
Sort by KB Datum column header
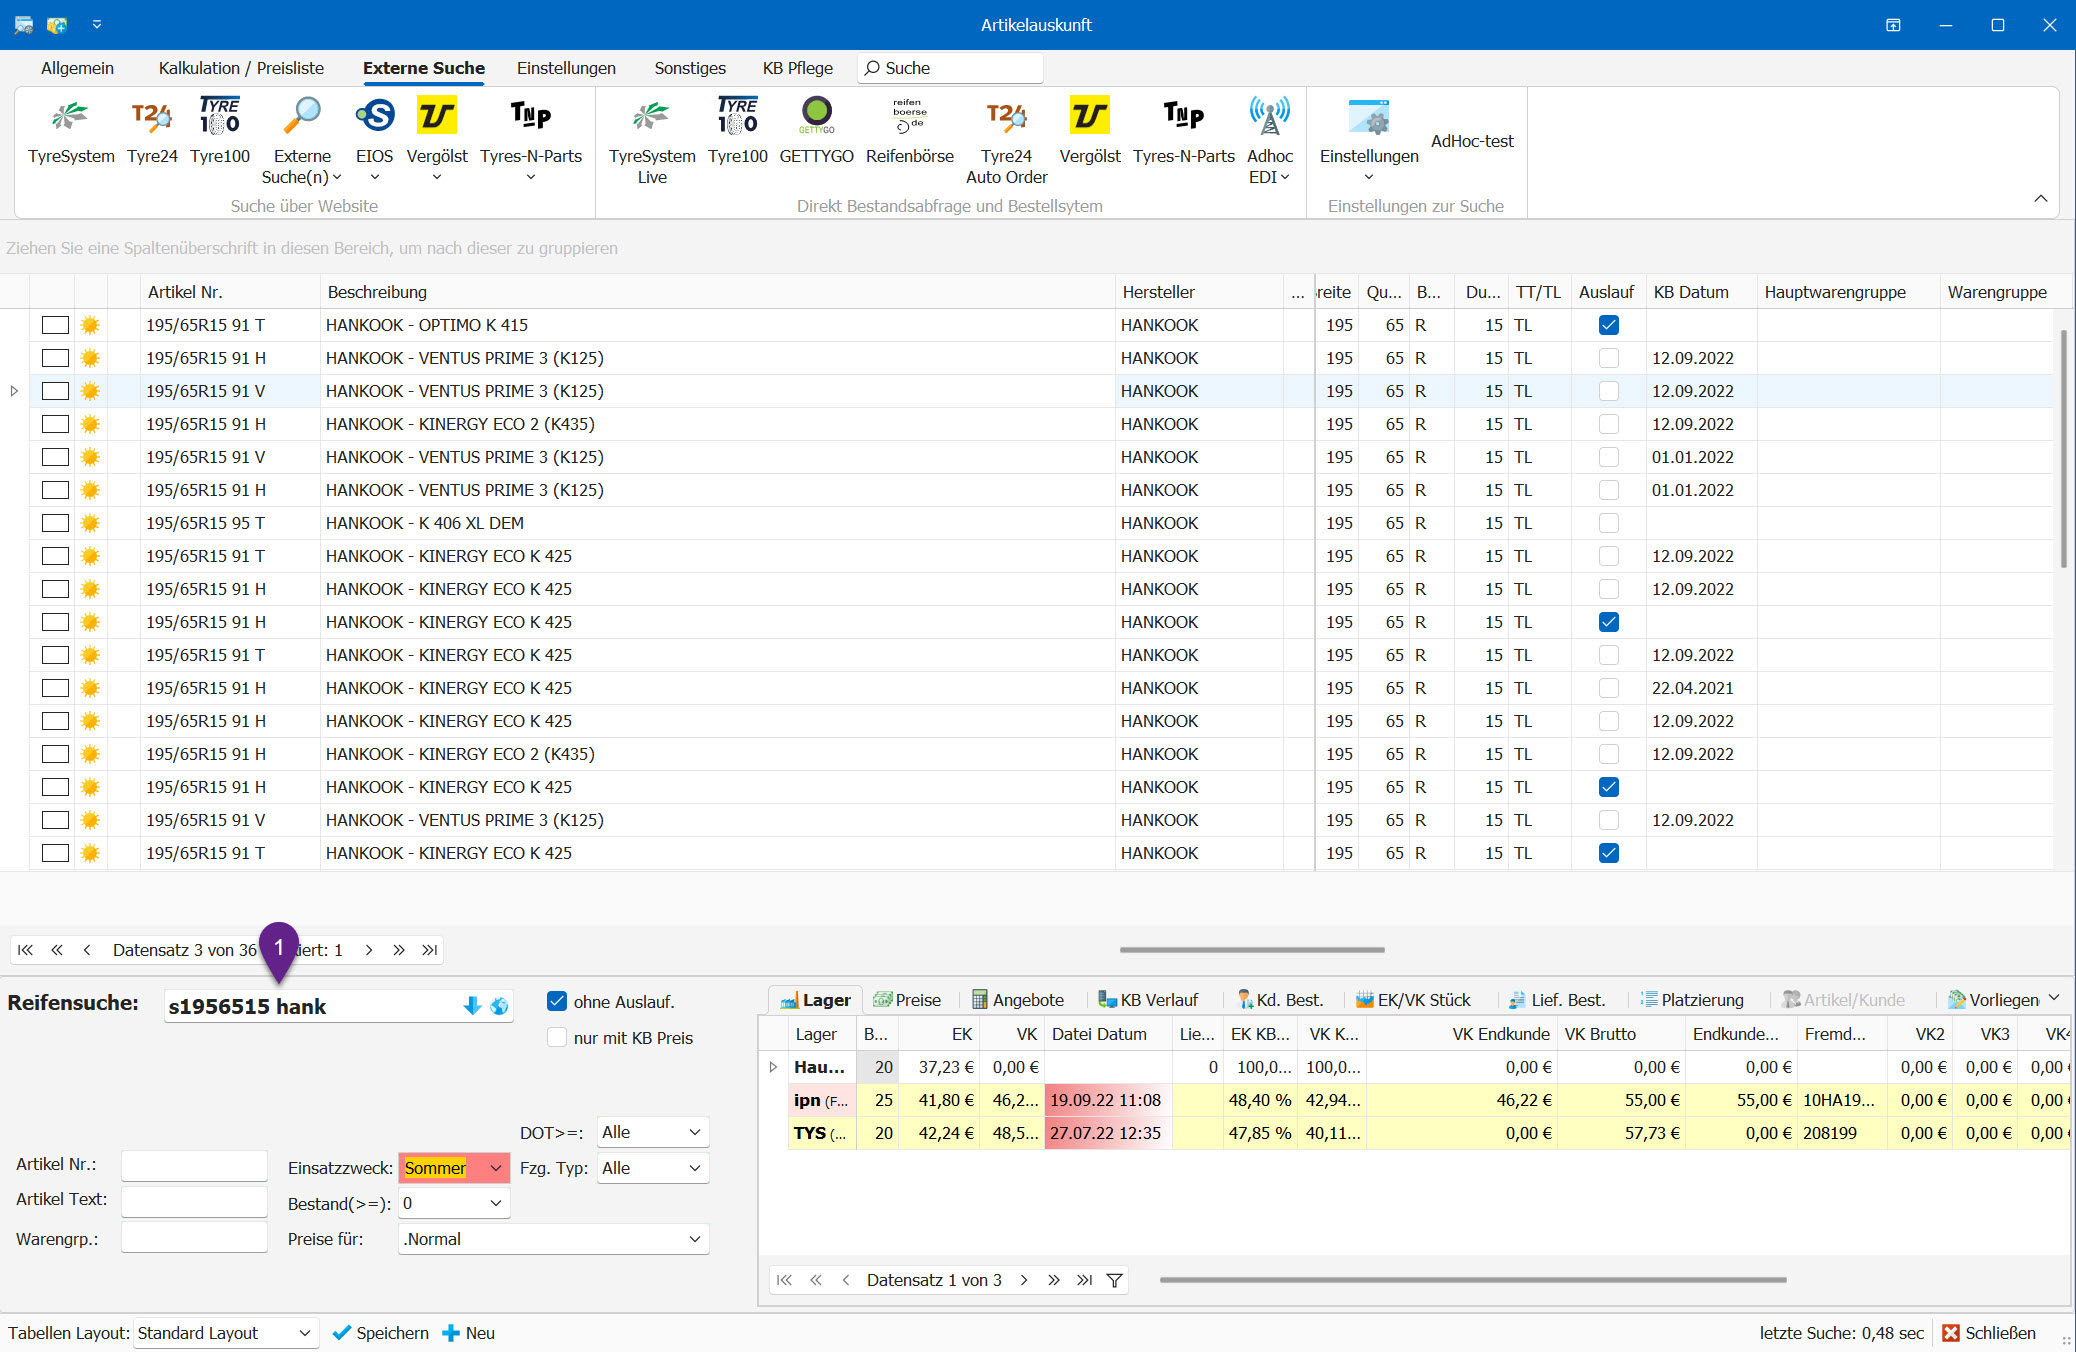pyautogui.click(x=1701, y=292)
